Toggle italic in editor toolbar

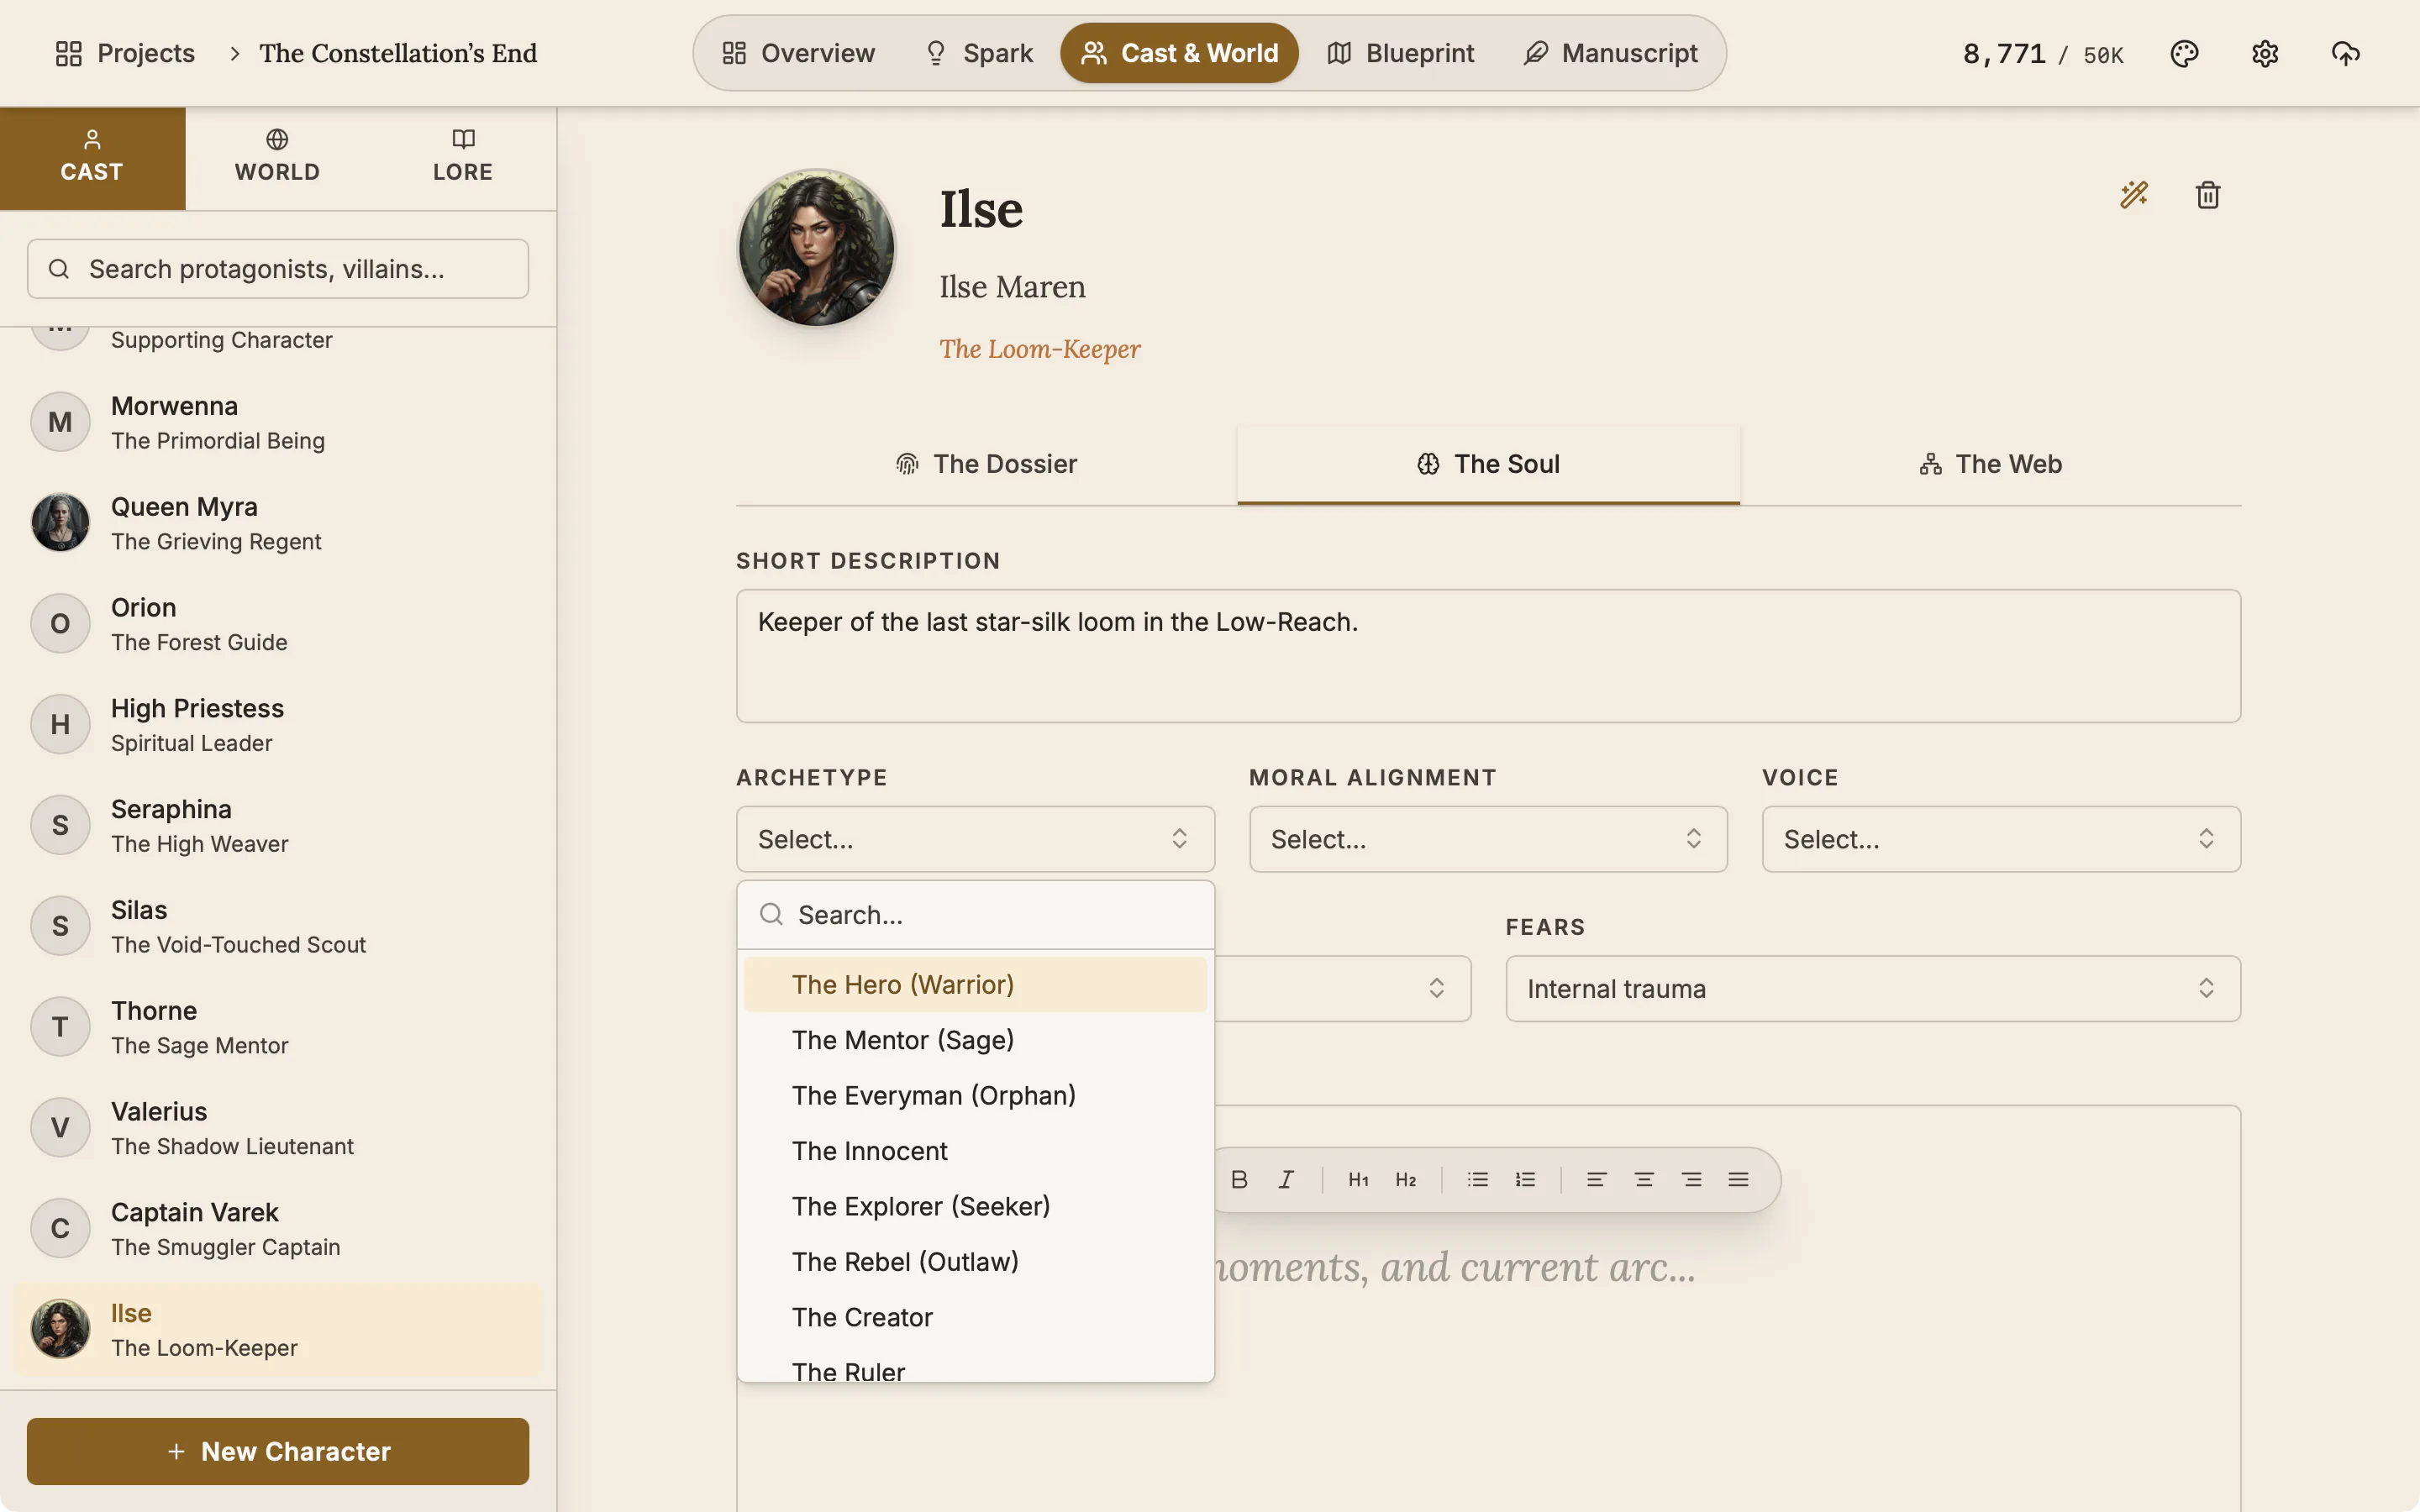1286,1179
